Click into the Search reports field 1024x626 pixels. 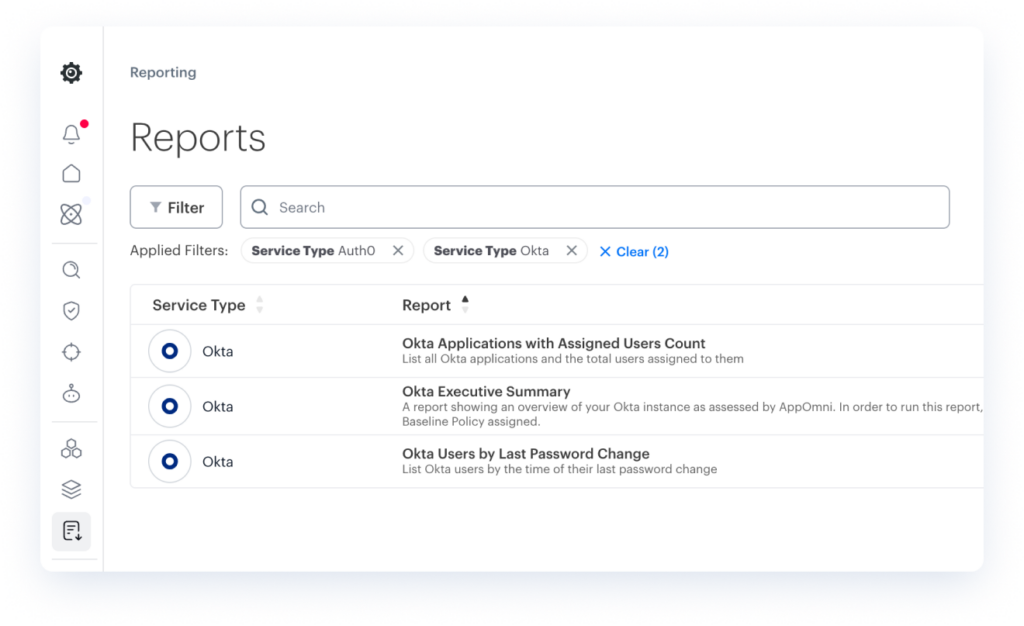click(x=600, y=207)
